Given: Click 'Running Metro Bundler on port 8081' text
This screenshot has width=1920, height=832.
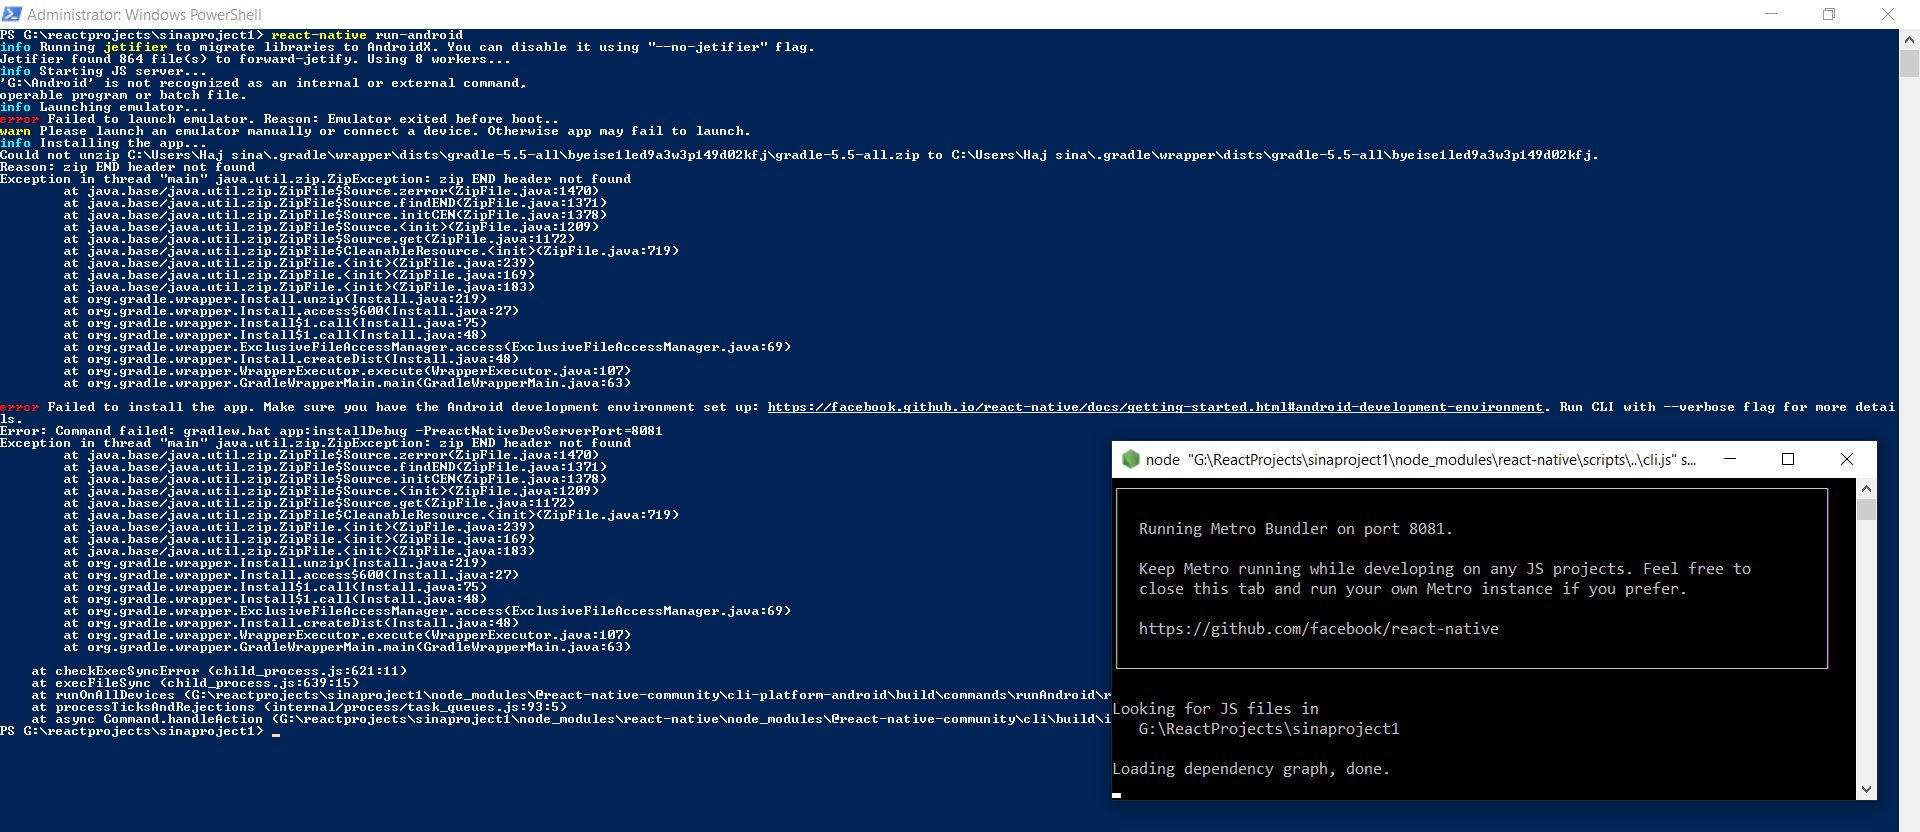Looking at the screenshot, I should [x=1295, y=529].
